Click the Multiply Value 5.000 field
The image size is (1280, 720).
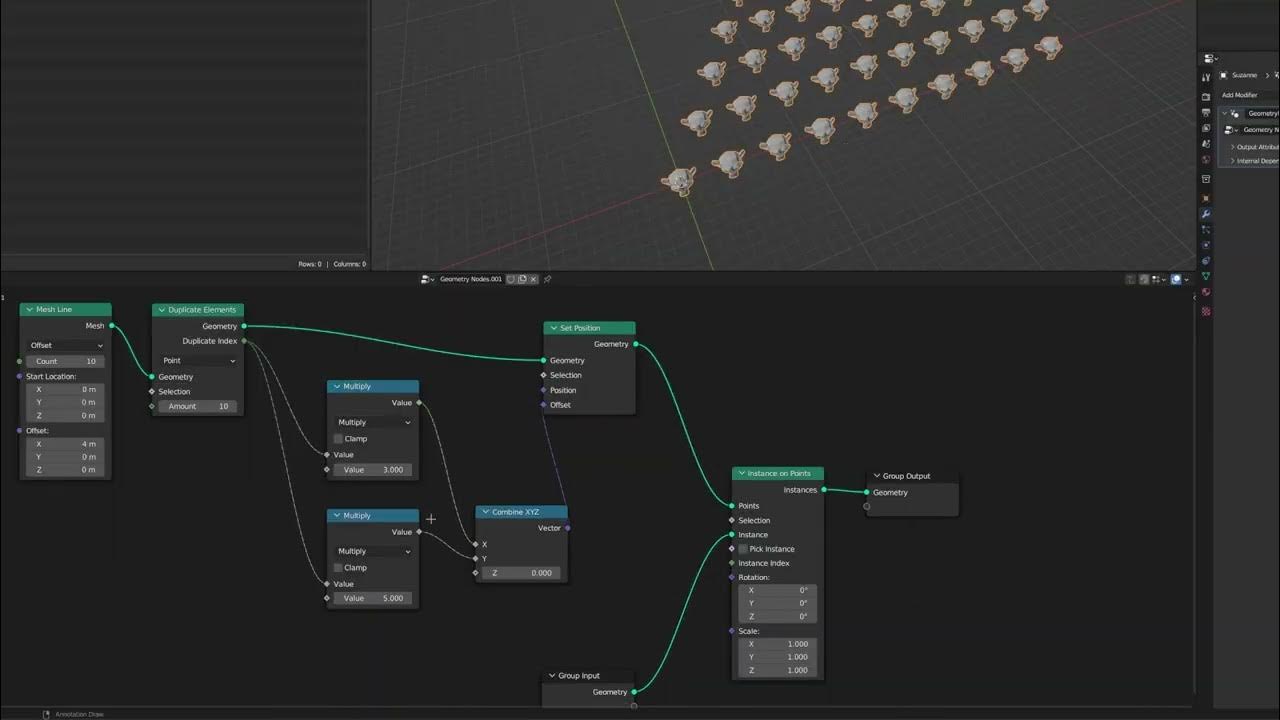(373, 598)
